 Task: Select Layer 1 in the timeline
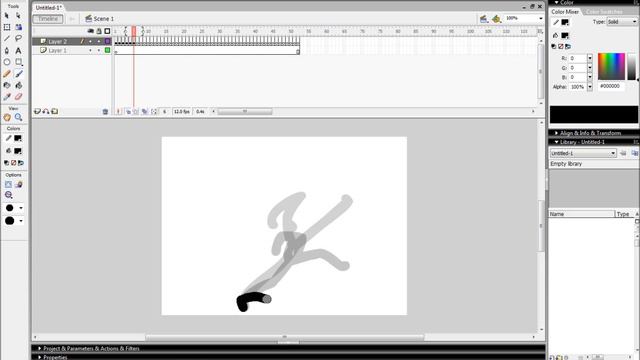(58, 51)
